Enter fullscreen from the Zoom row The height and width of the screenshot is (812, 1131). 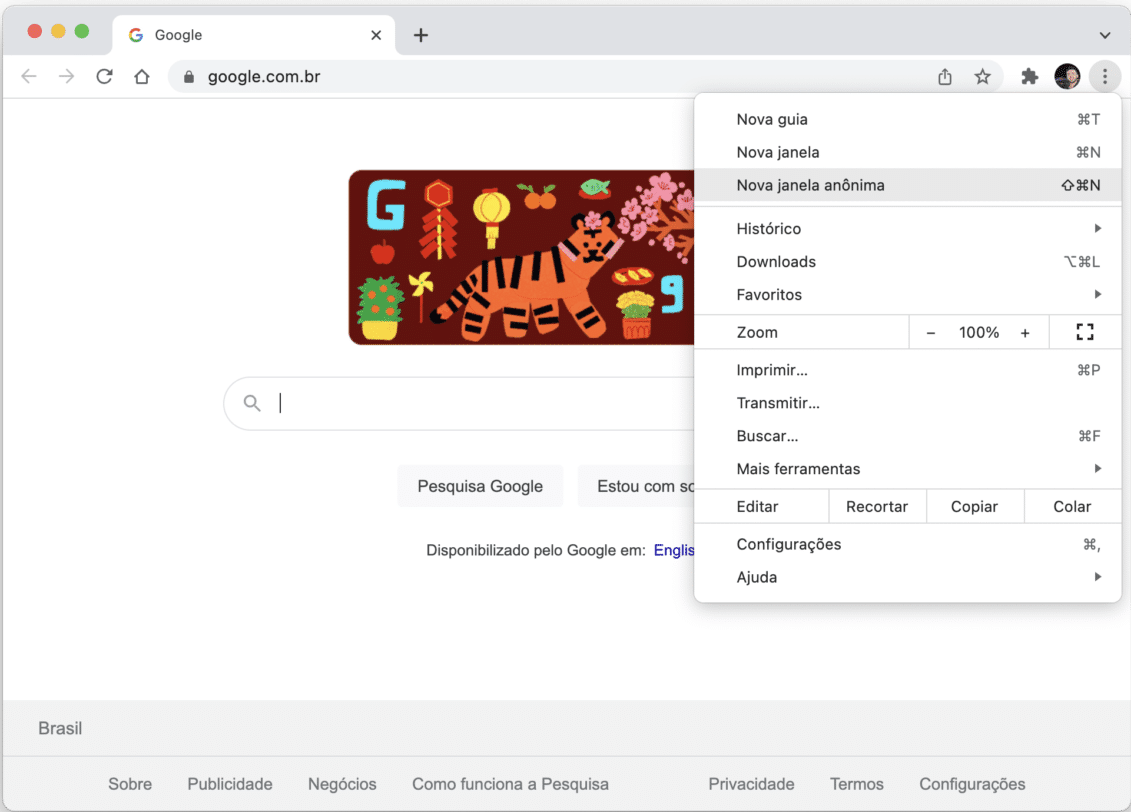click(1085, 332)
